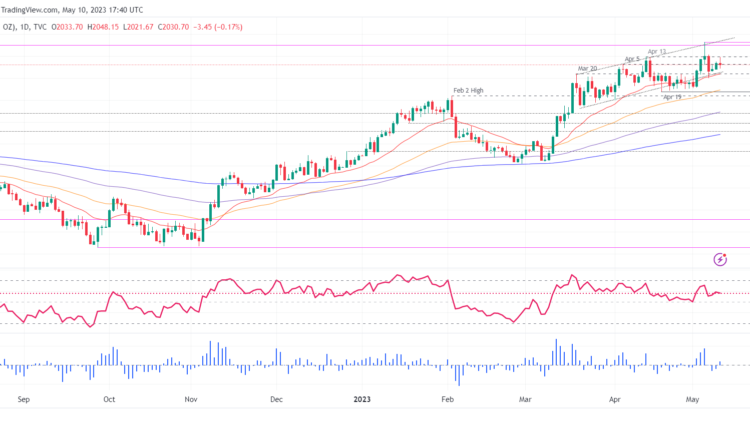The height and width of the screenshot is (430, 750).
Task: Click the Dec label on time axis
Action: click(276, 397)
